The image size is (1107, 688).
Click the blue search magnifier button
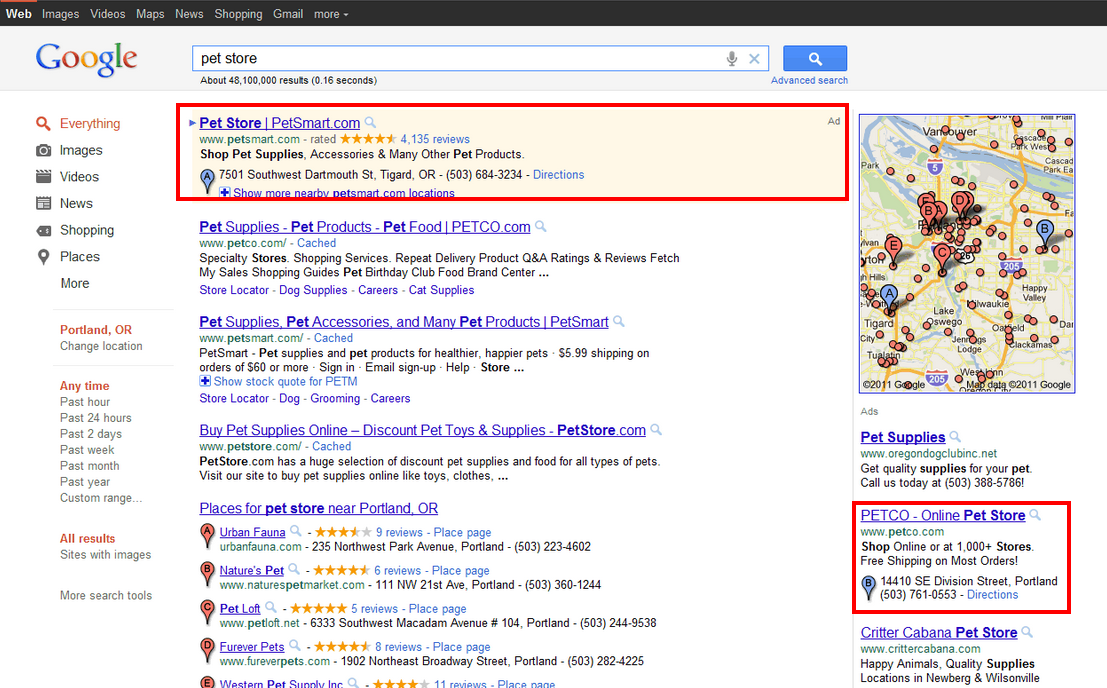815,59
